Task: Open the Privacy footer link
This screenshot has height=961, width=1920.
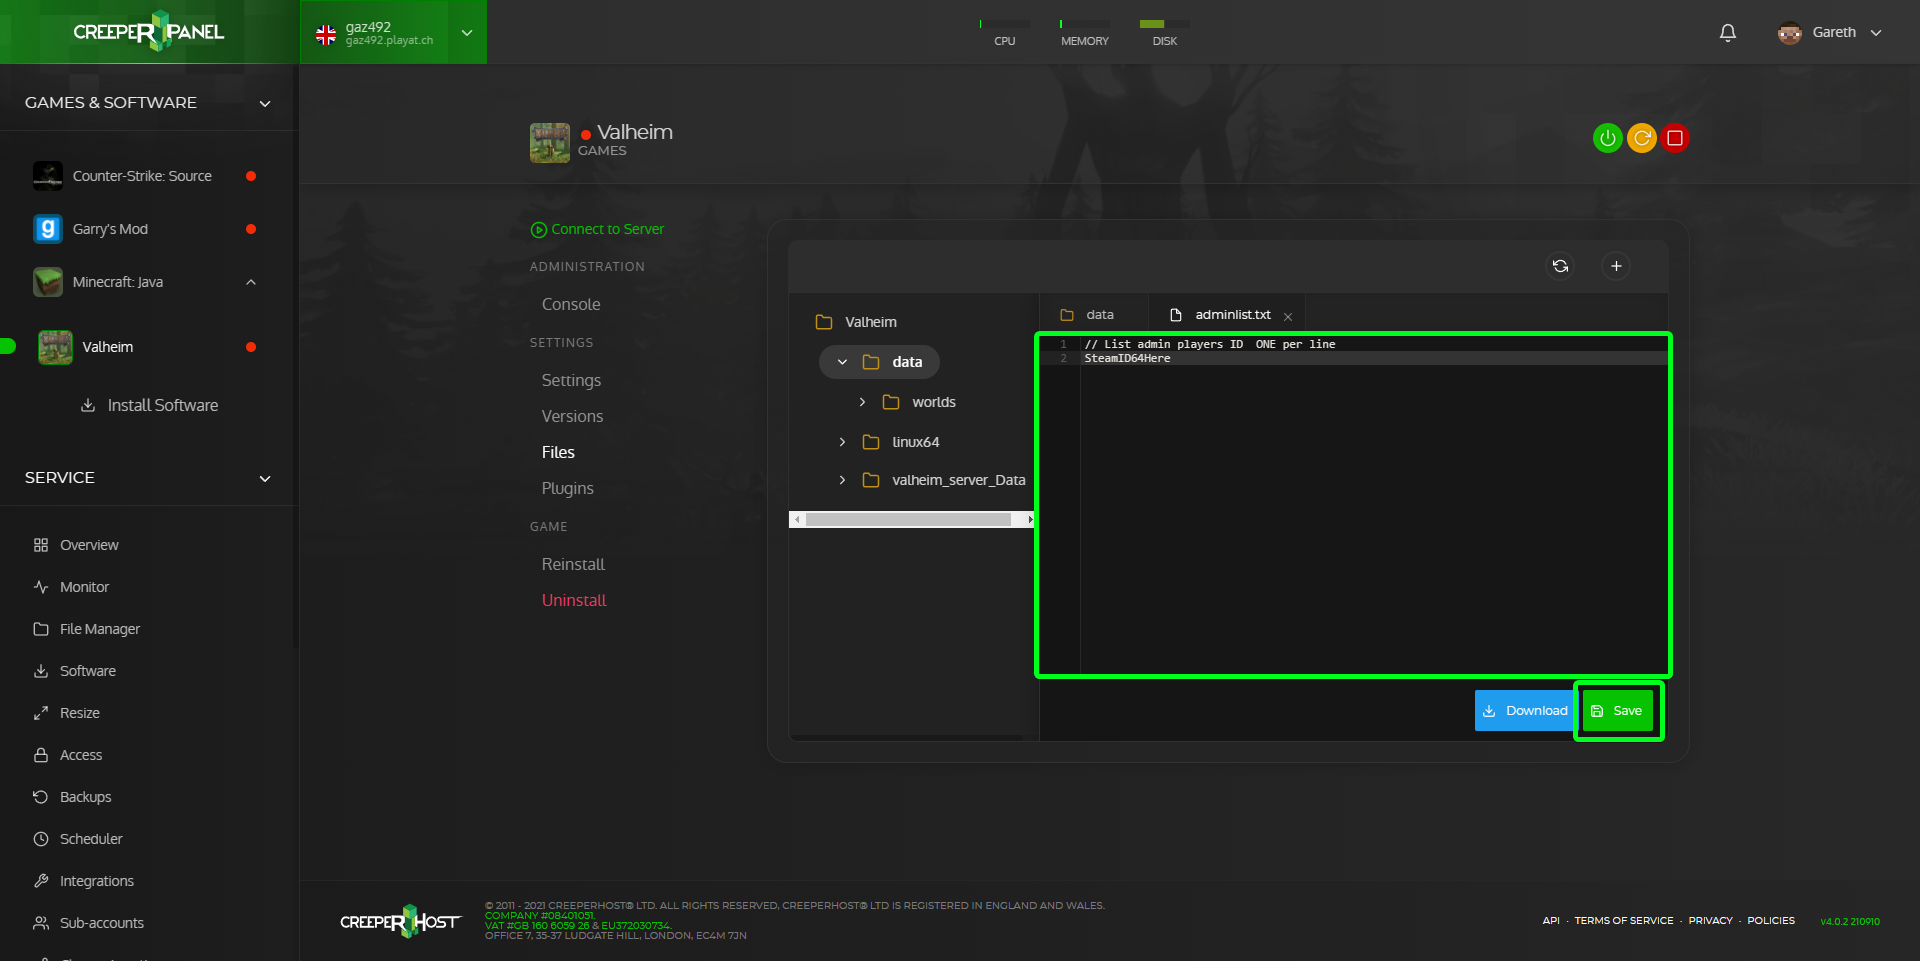Action: 1710,921
